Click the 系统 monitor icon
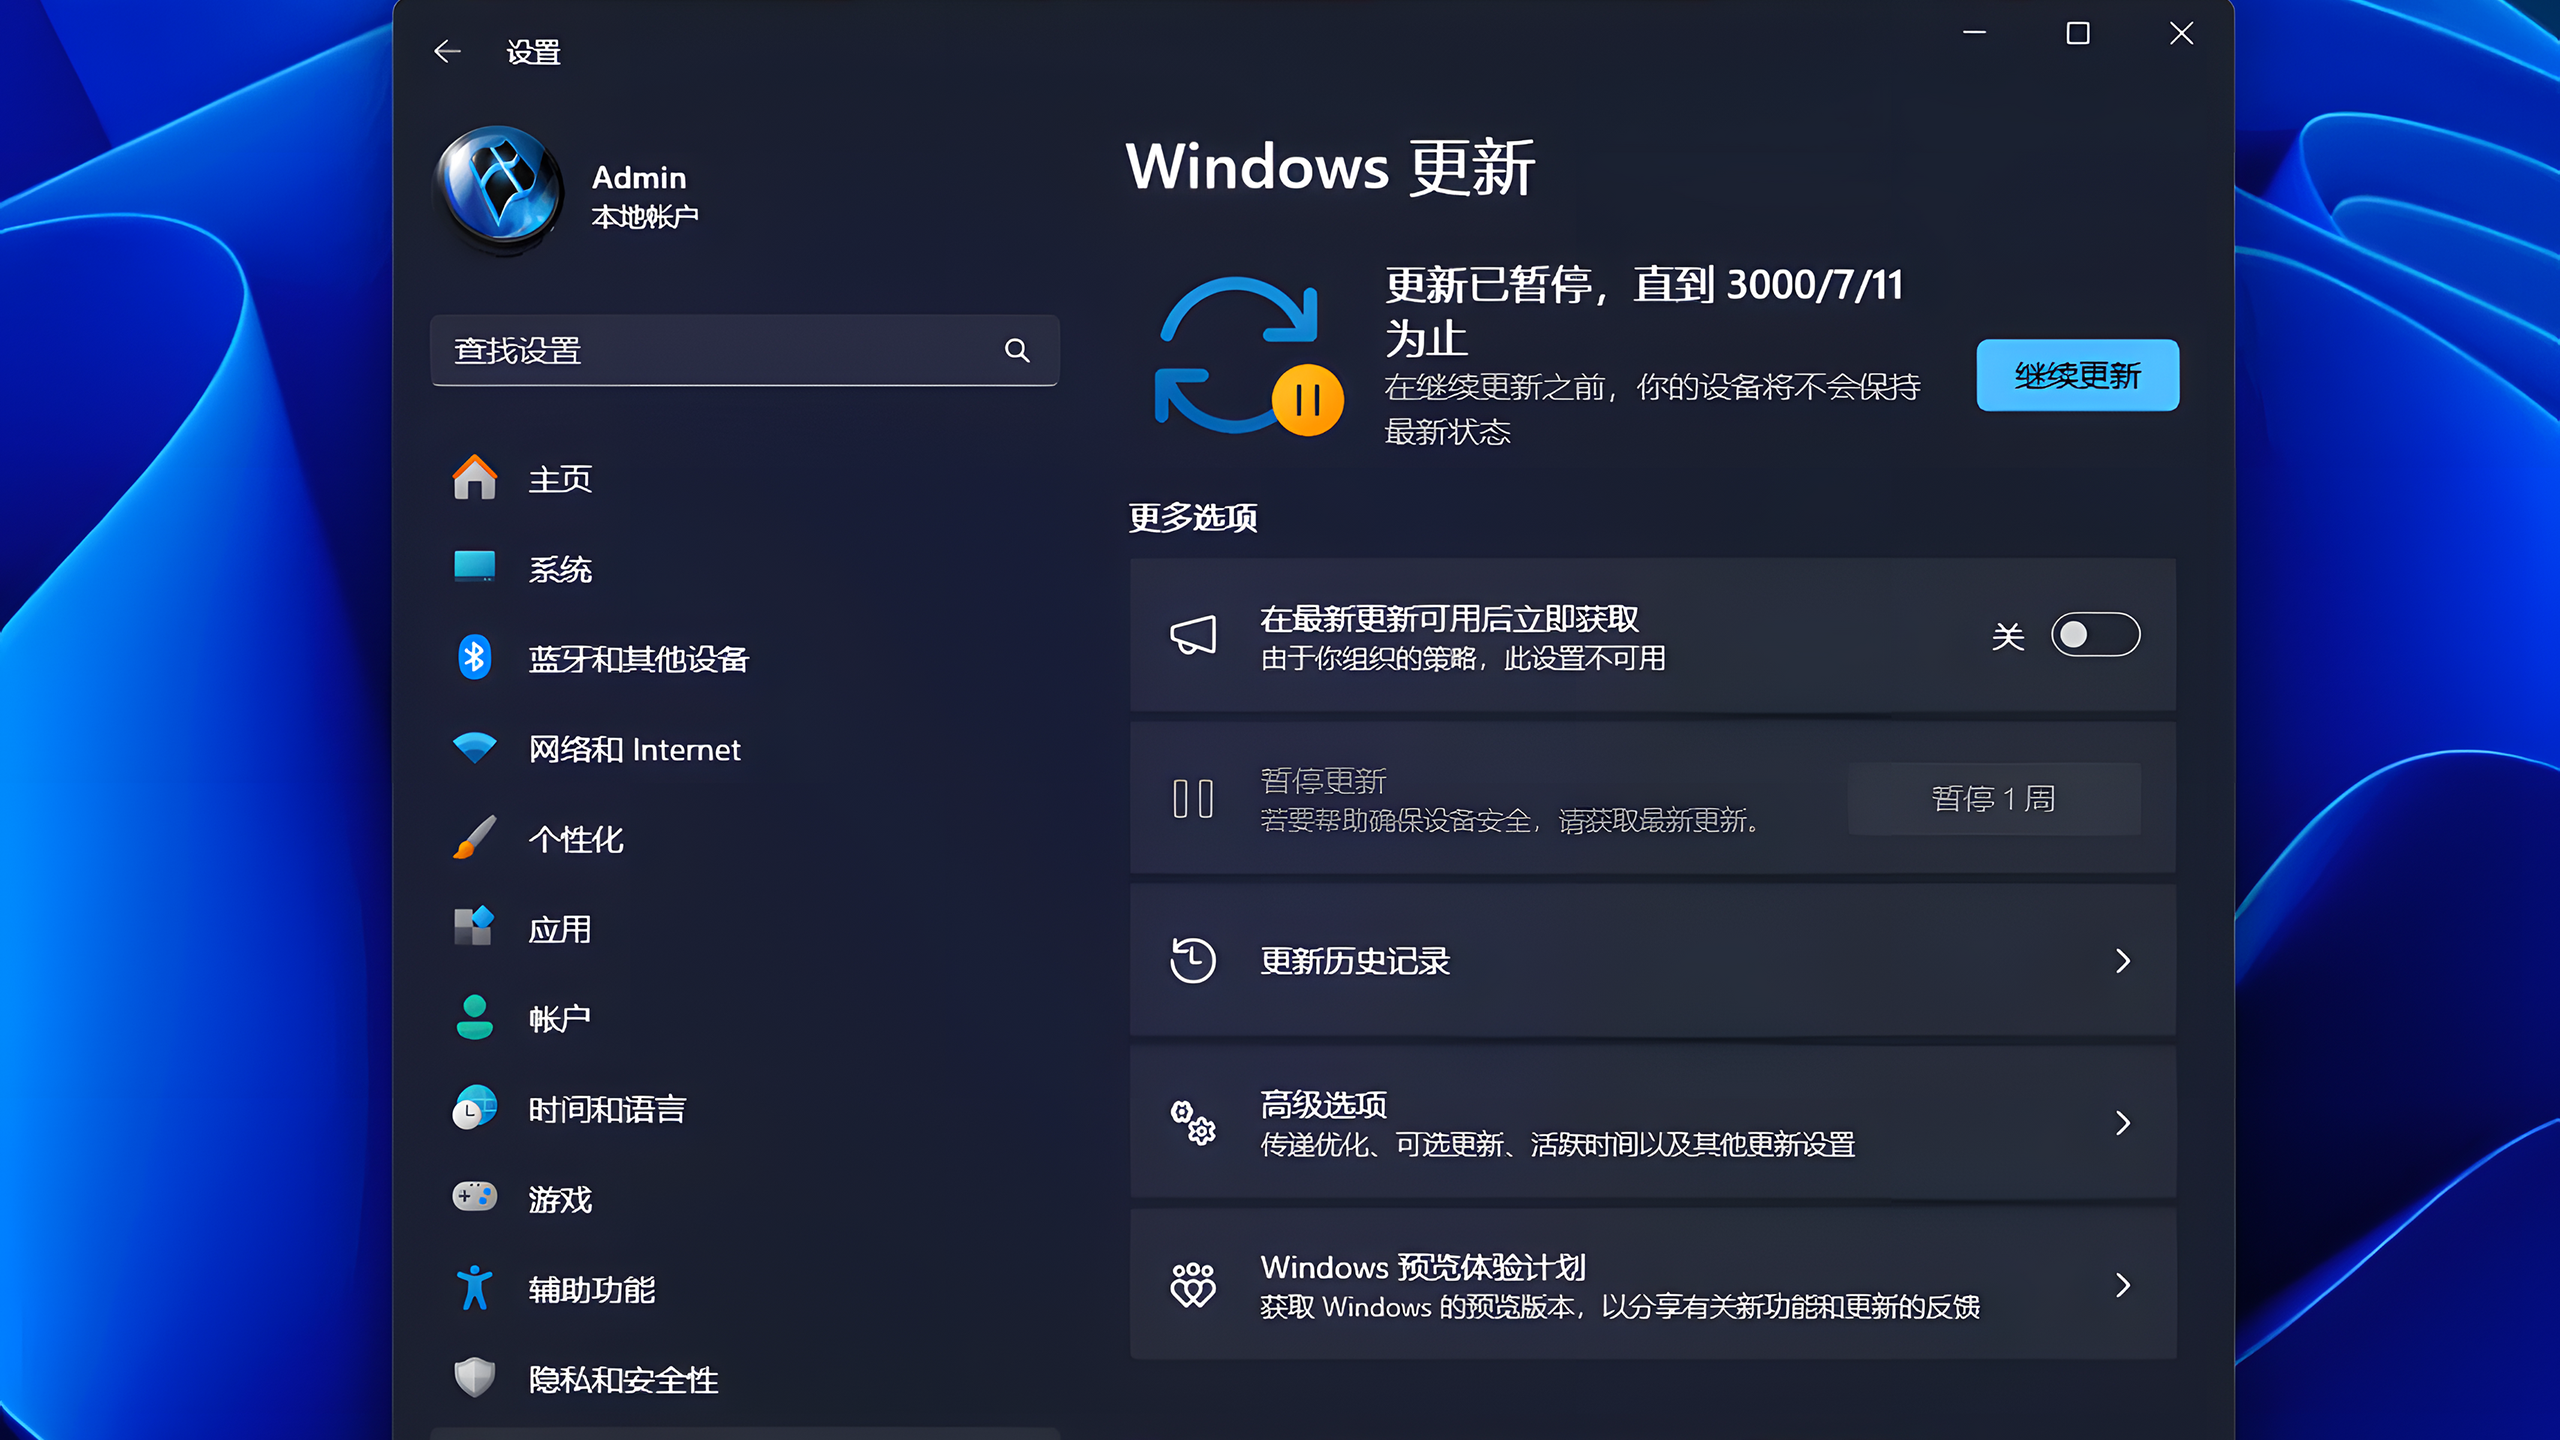 475,567
